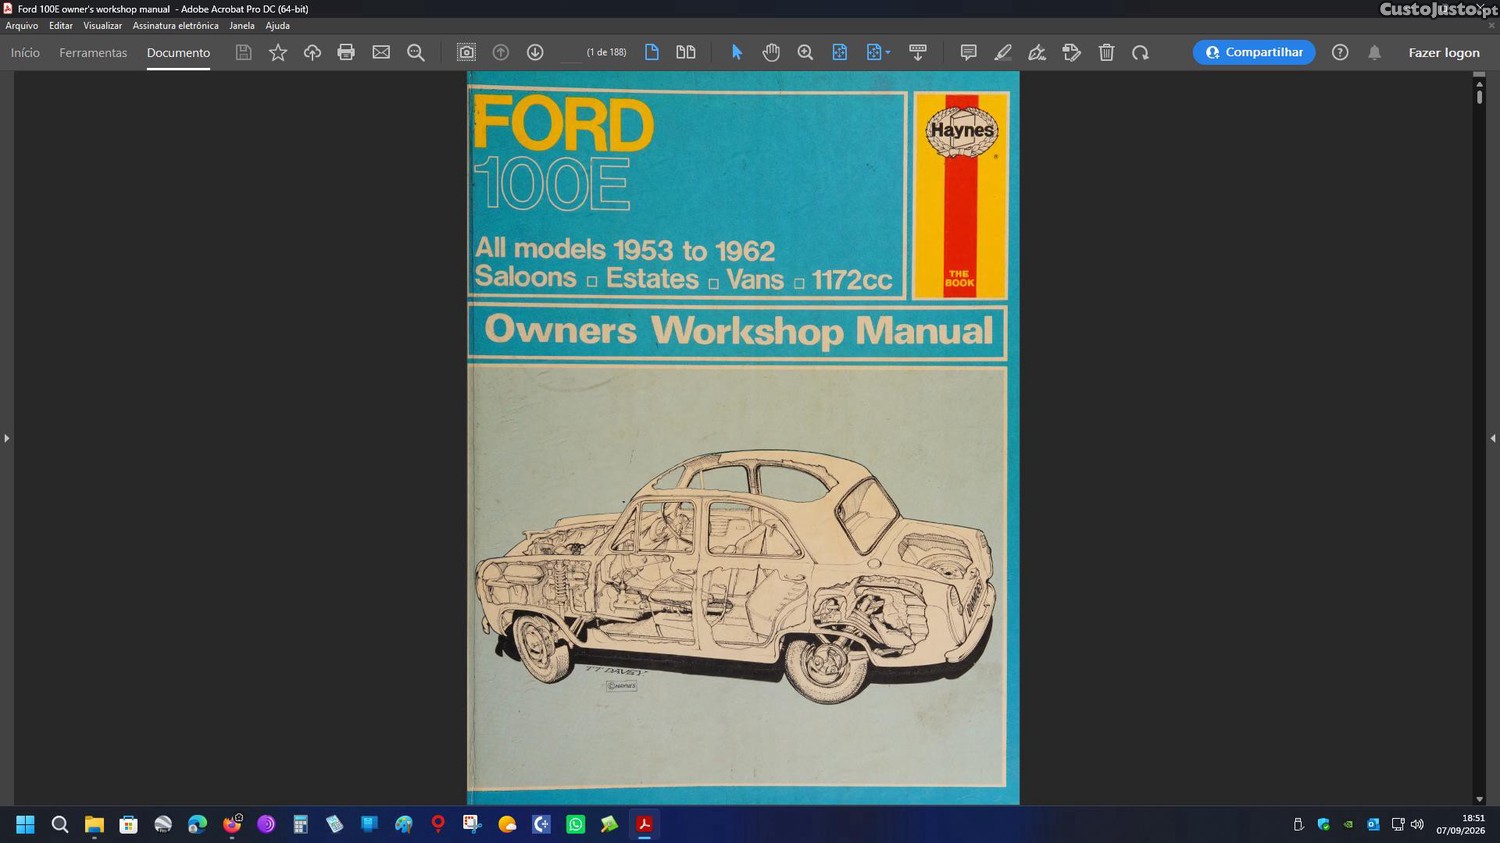
Task: Expand the left navigation pane
Action: point(6,438)
